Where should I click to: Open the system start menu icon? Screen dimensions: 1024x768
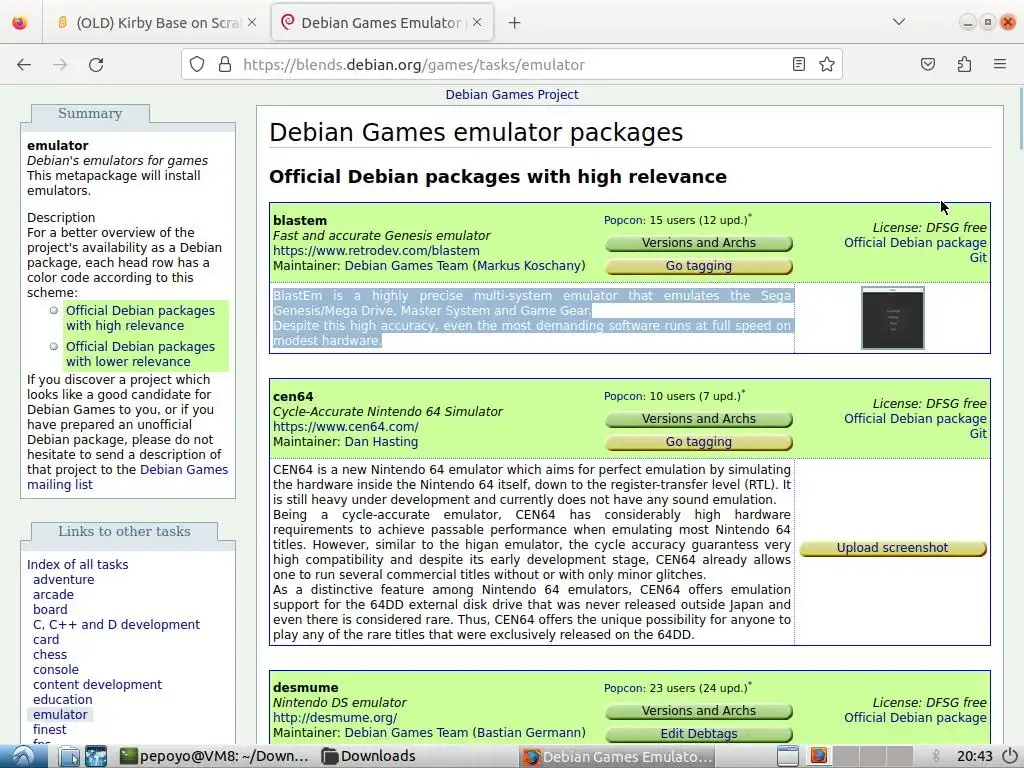coord(23,756)
